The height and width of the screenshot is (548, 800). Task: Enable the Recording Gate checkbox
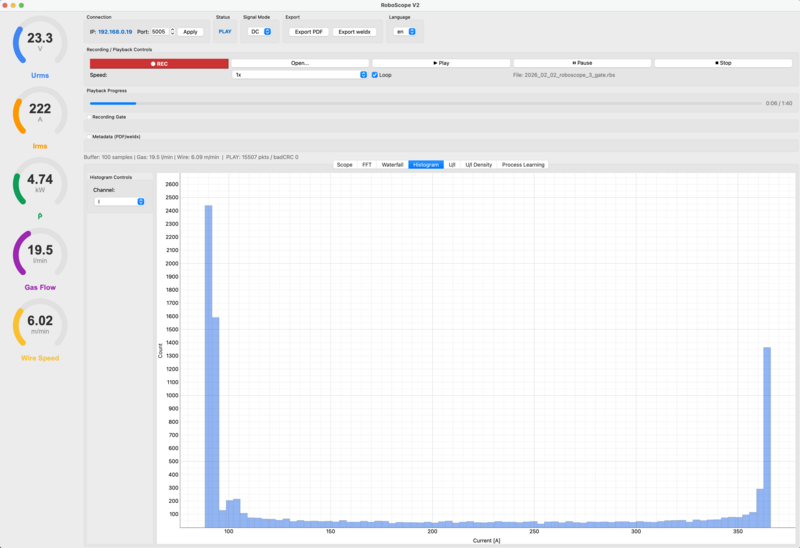click(88, 117)
